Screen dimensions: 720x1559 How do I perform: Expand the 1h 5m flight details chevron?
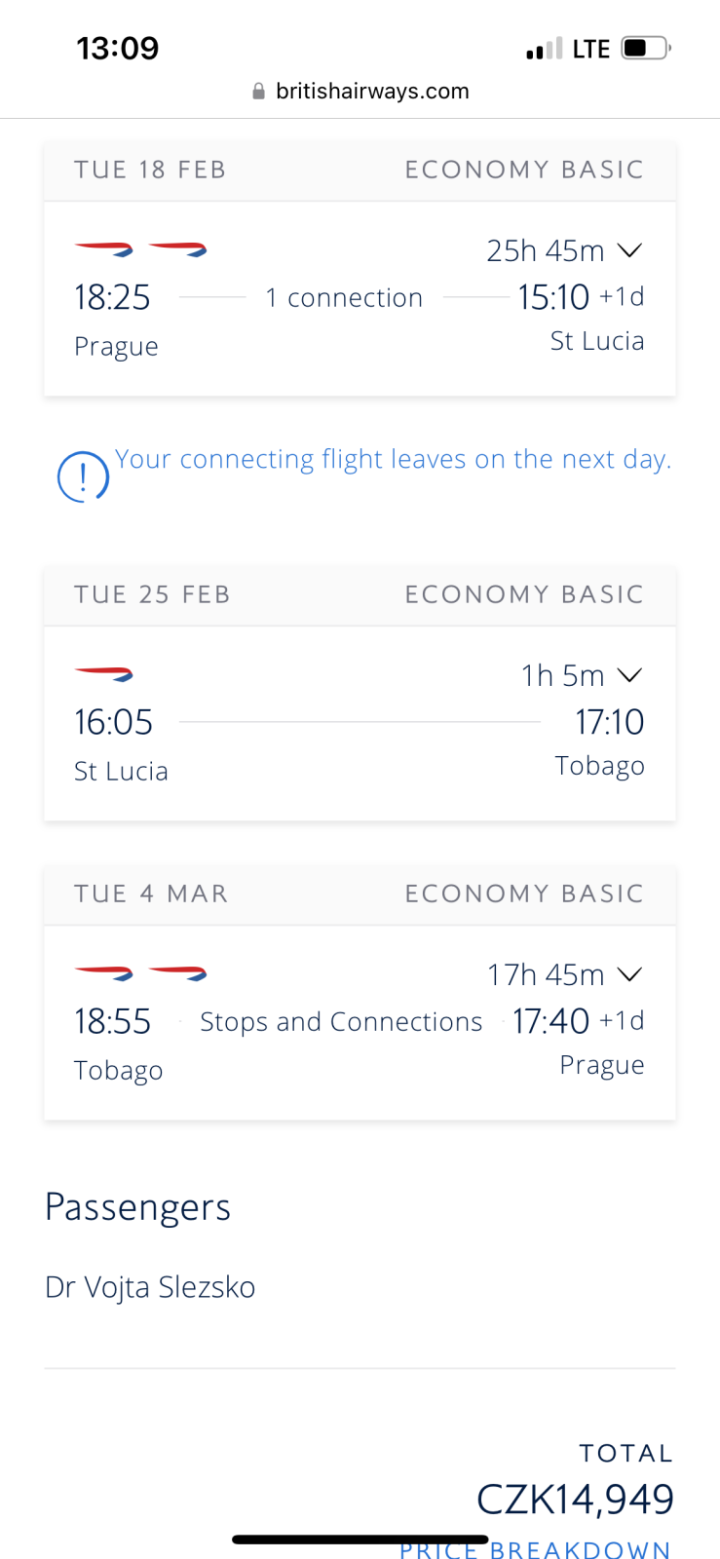coord(629,676)
